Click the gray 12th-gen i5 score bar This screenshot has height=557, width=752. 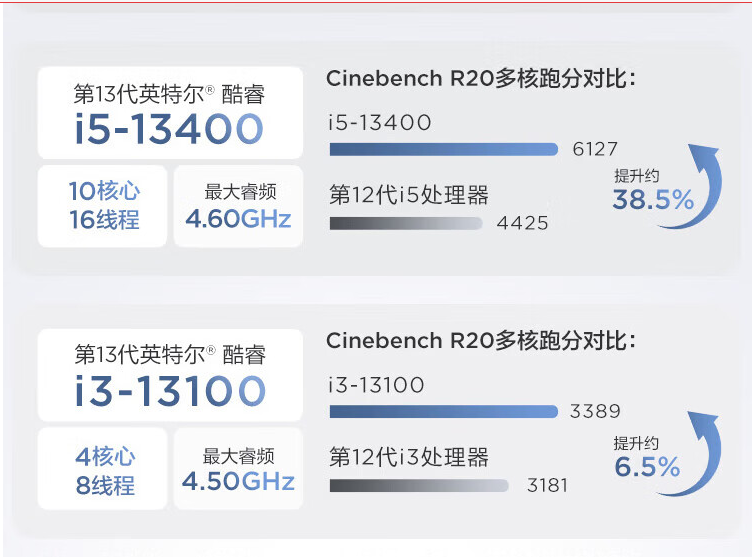coord(405,222)
